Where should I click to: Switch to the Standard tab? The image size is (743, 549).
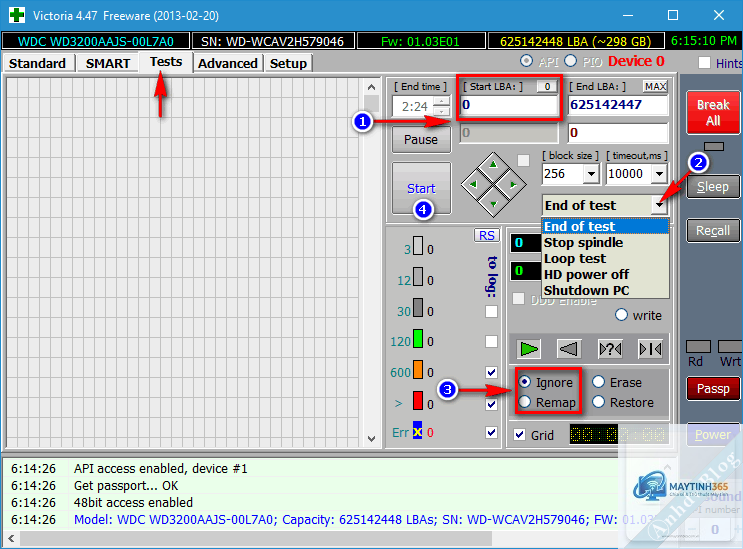pyautogui.click(x=37, y=63)
